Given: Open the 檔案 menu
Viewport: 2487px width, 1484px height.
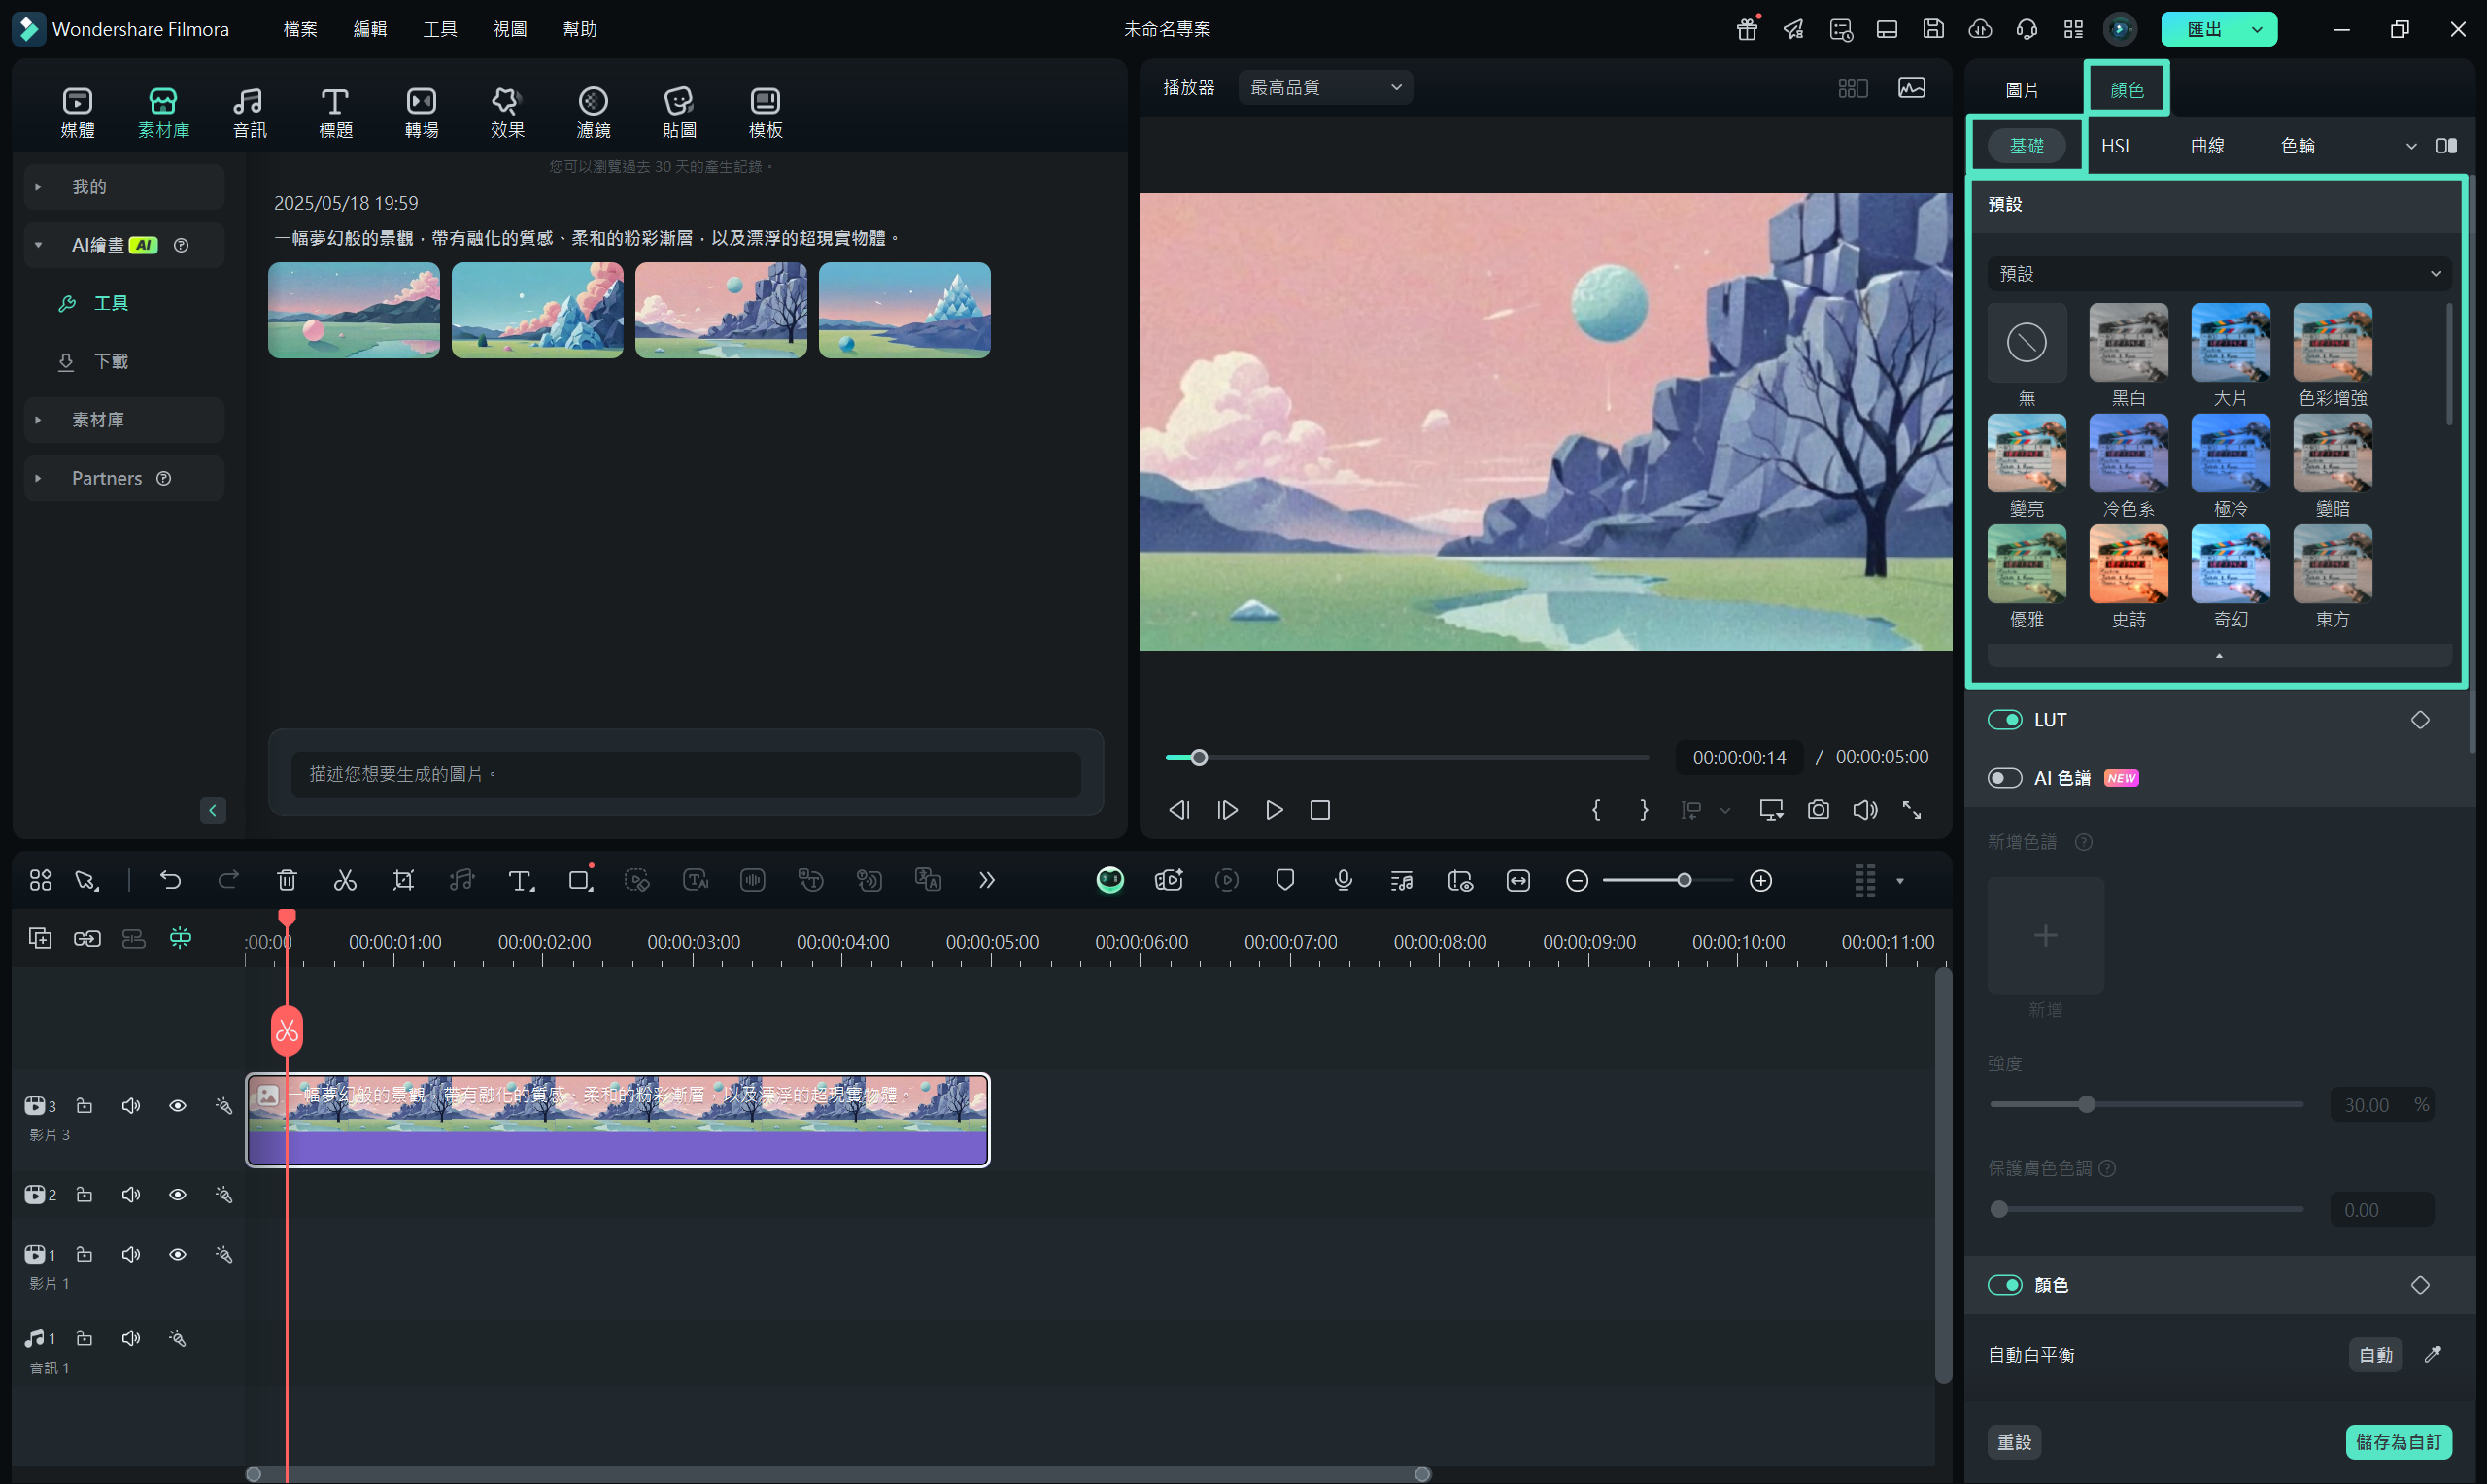Looking at the screenshot, I should [x=300, y=29].
